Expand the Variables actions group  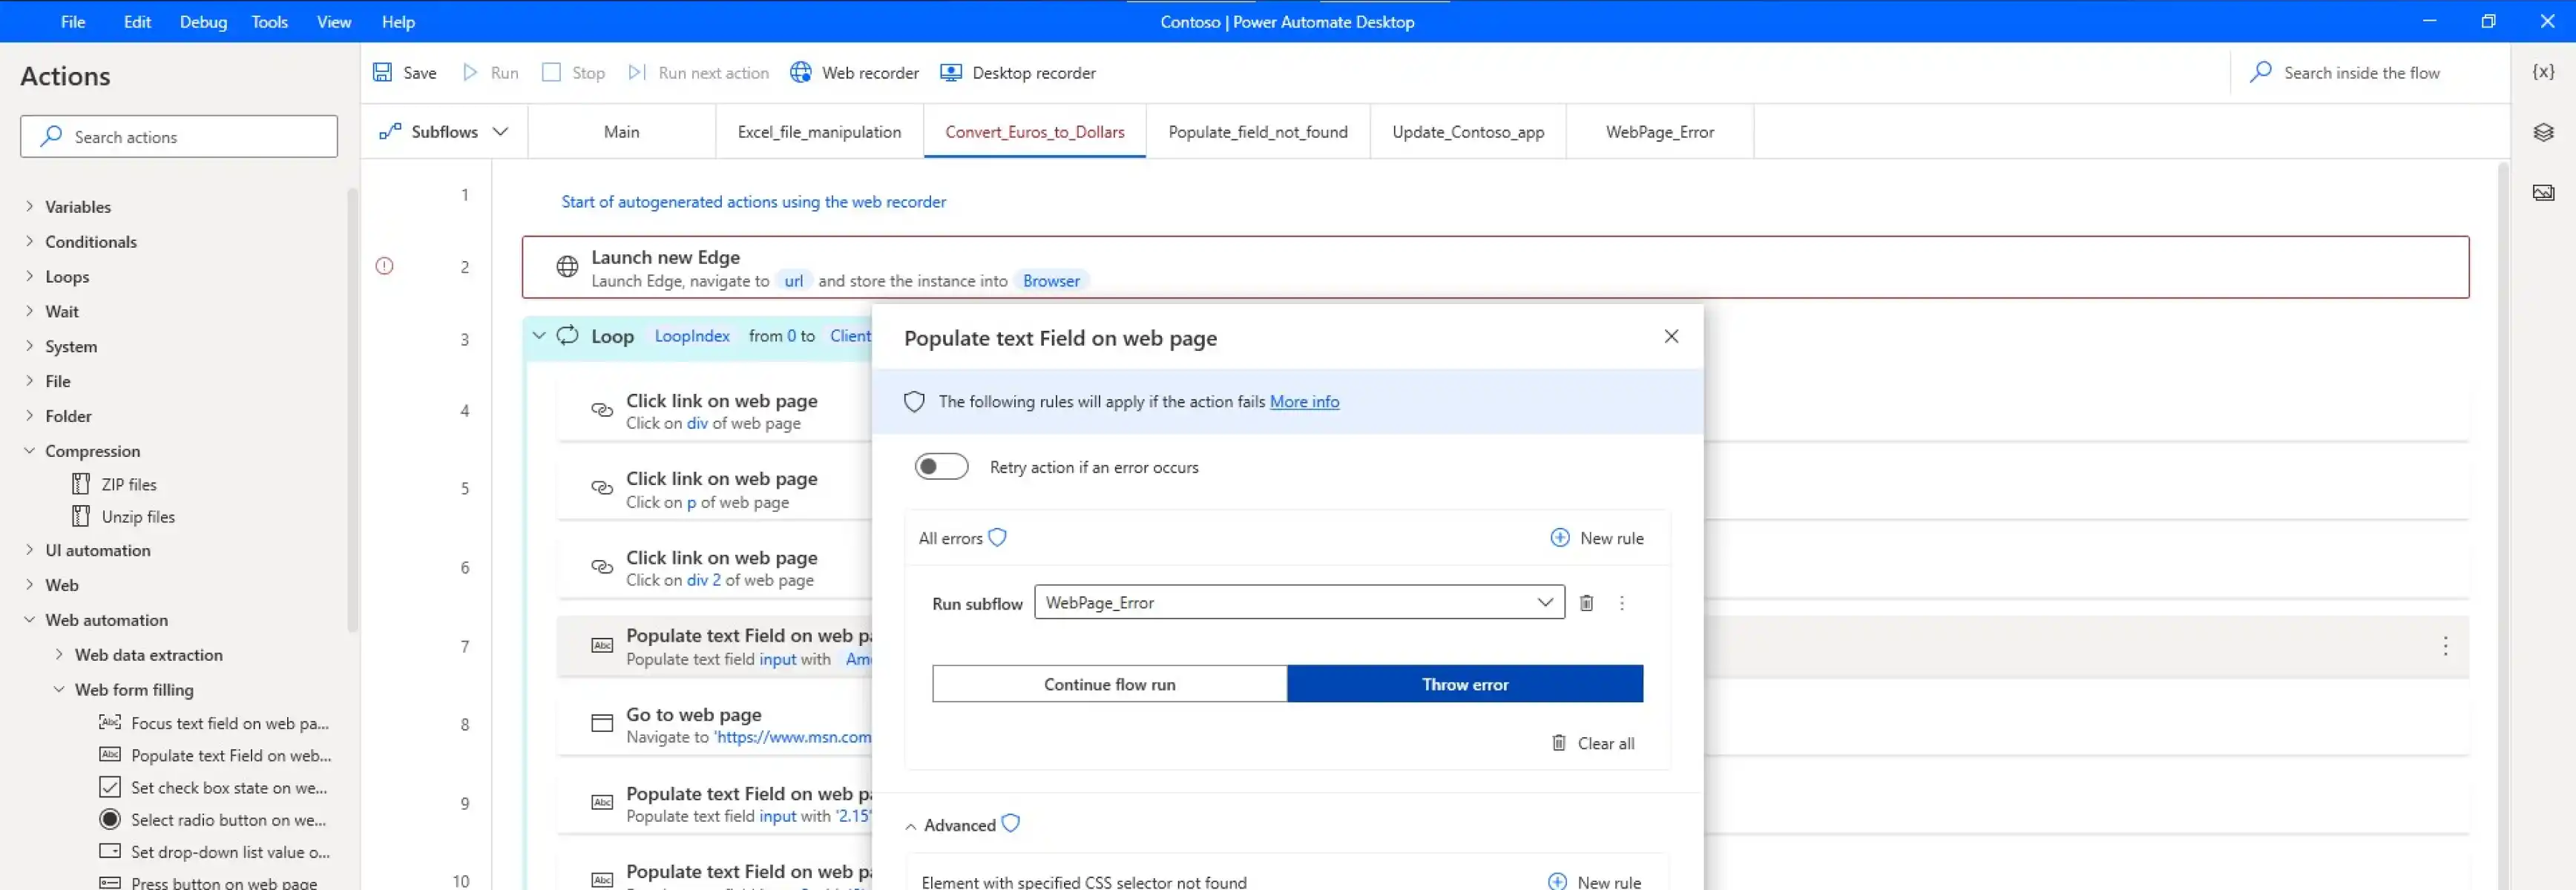tap(29, 206)
